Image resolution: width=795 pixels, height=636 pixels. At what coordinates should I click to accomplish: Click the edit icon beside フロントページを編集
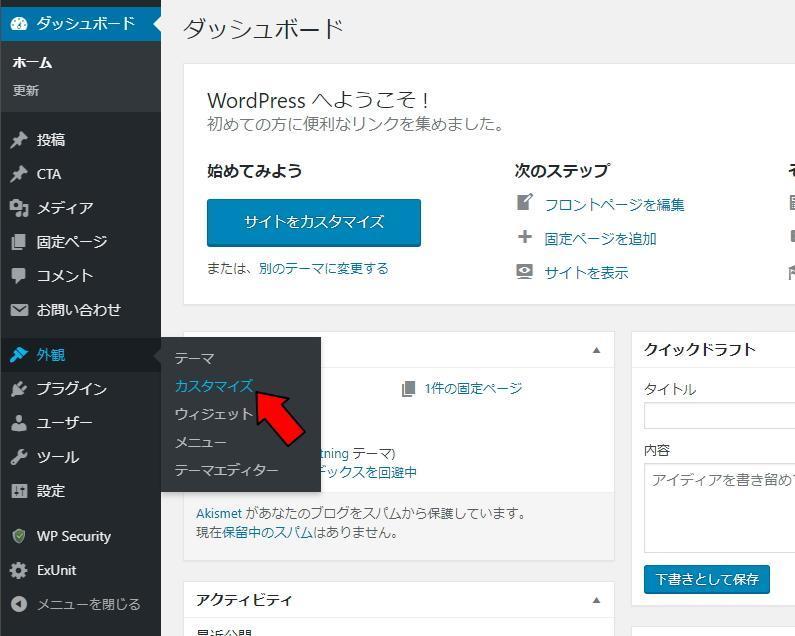click(525, 202)
